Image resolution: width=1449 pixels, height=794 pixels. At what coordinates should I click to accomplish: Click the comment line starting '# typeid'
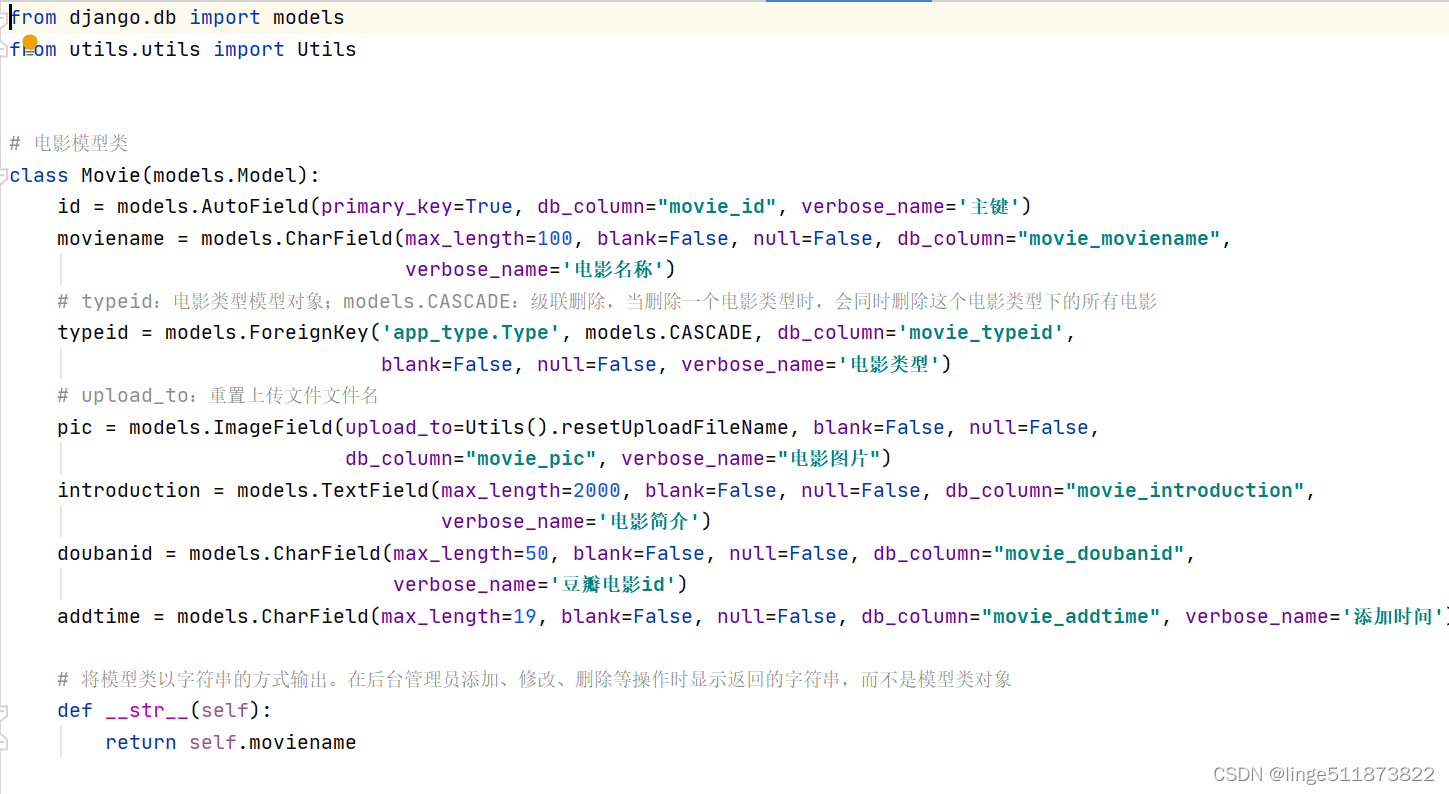[x=607, y=301]
